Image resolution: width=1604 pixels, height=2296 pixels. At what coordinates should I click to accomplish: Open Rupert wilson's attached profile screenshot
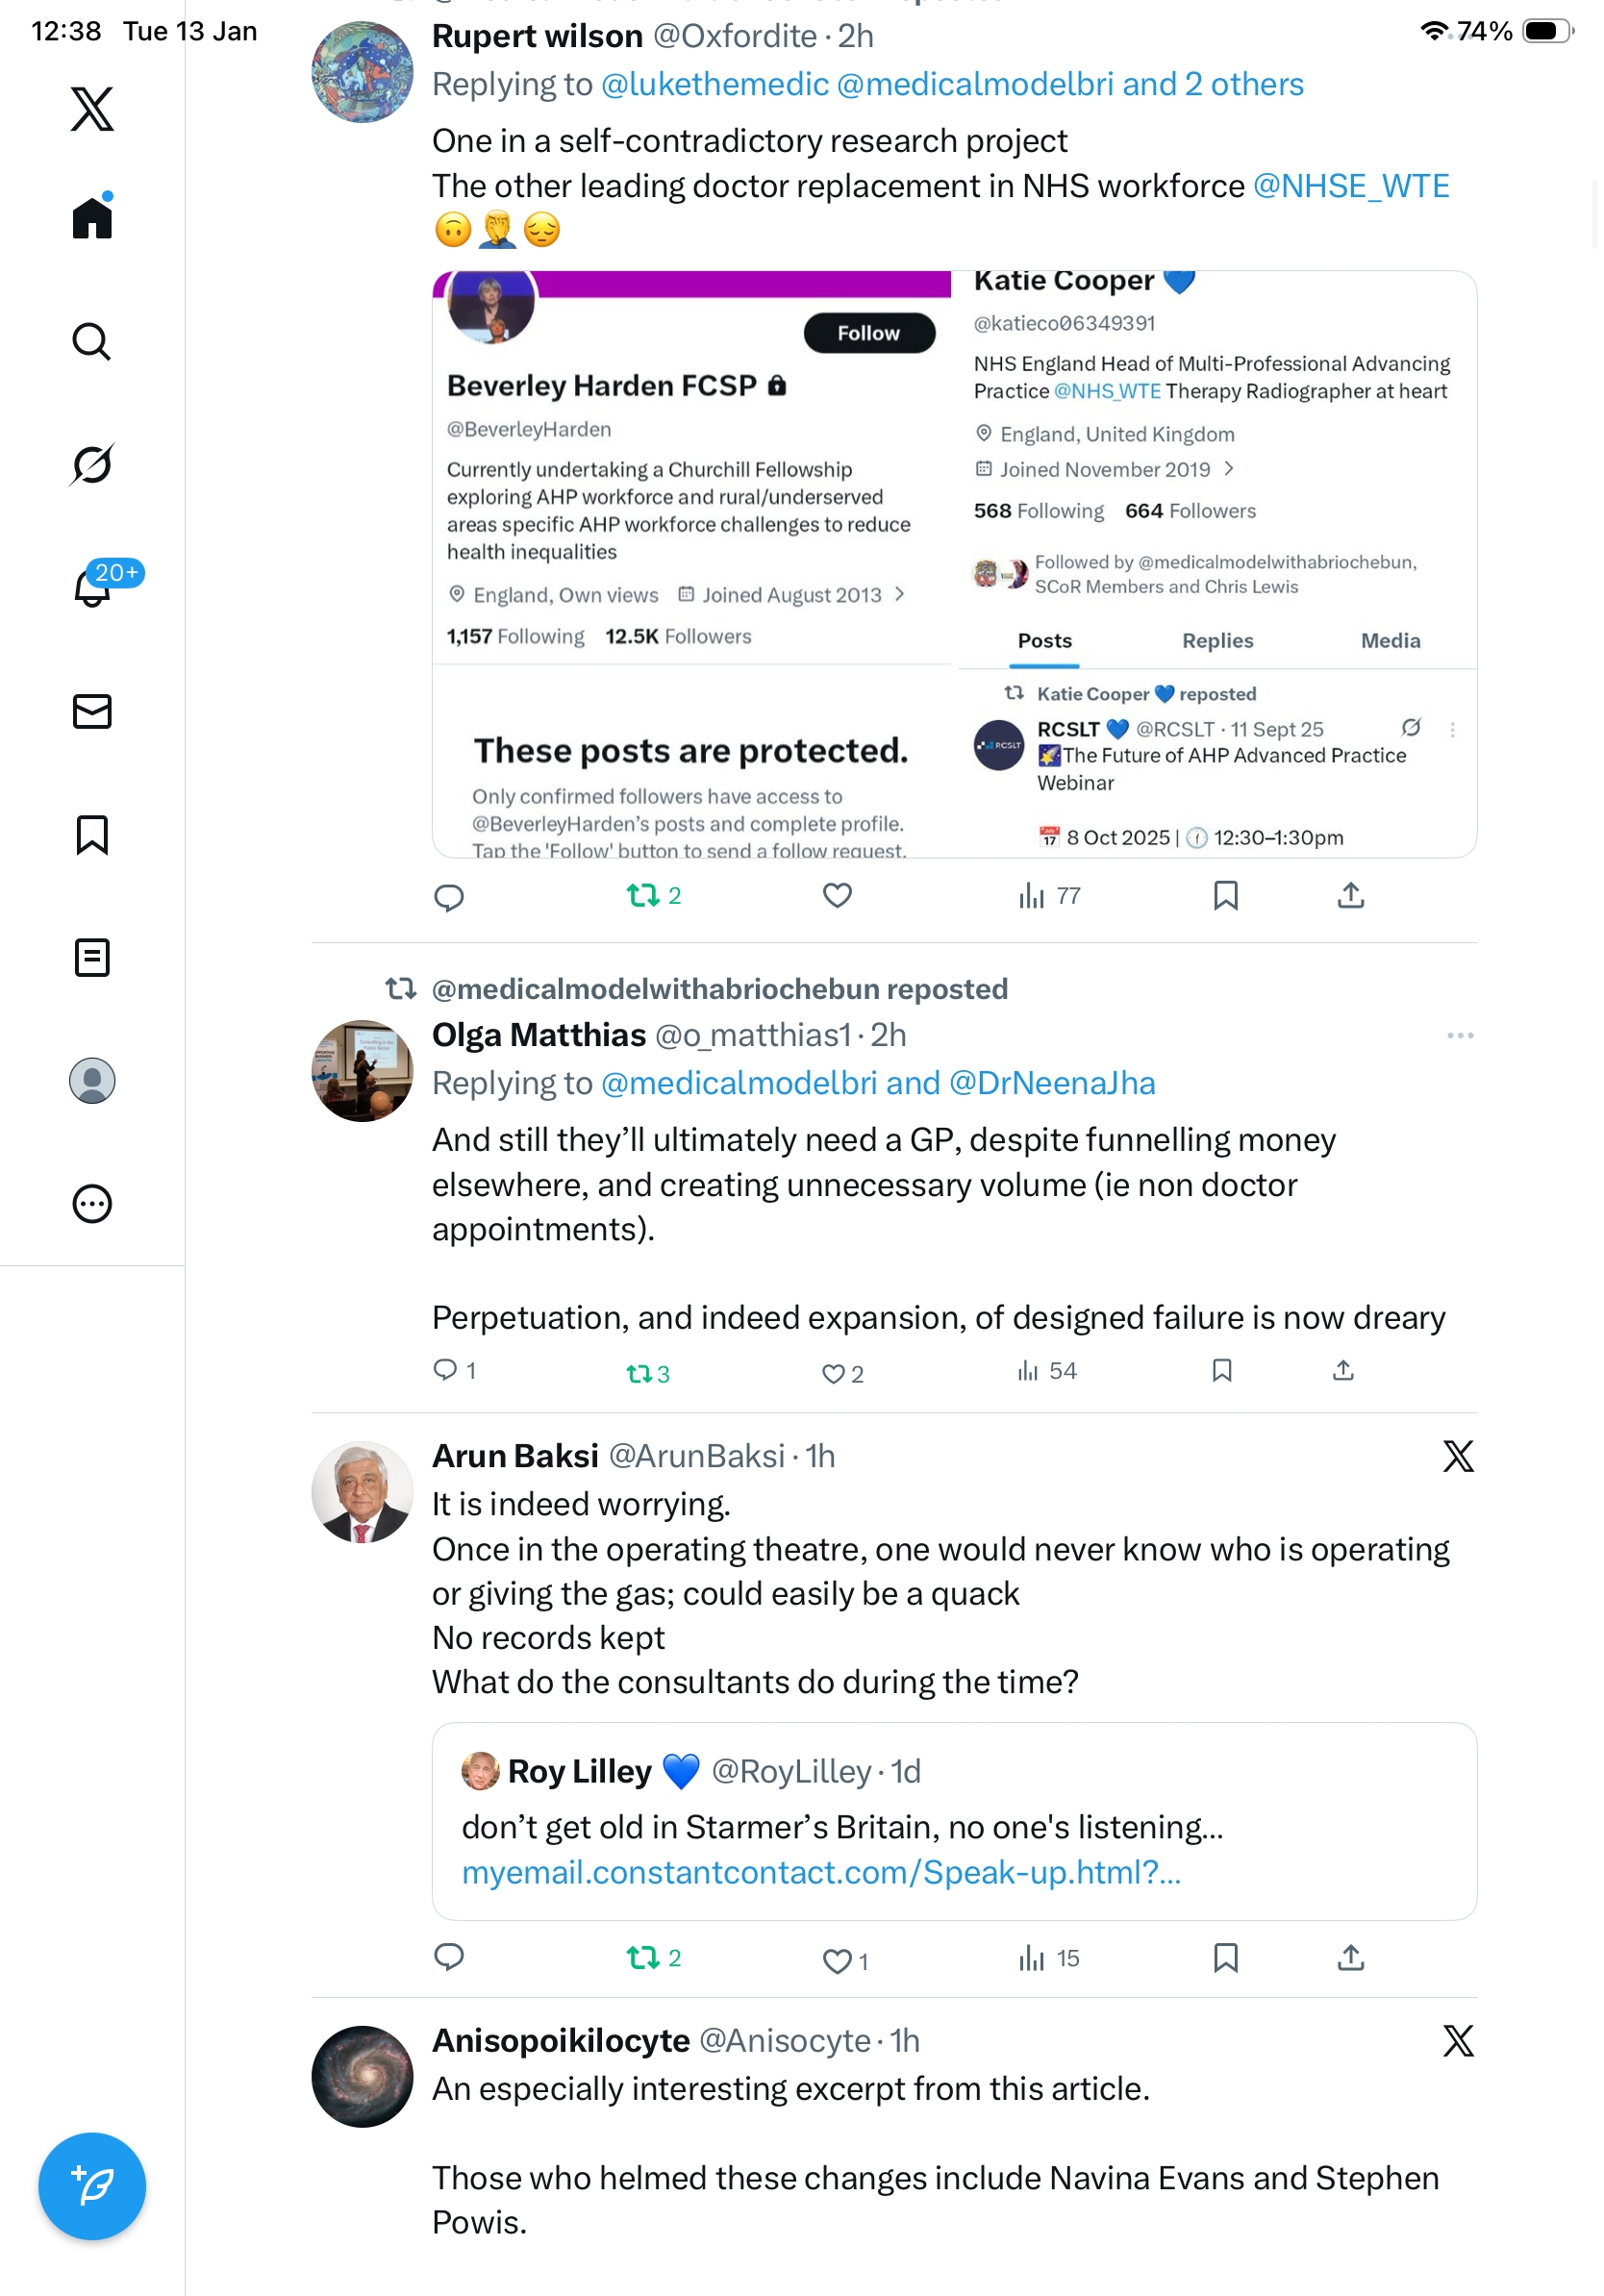click(x=953, y=564)
